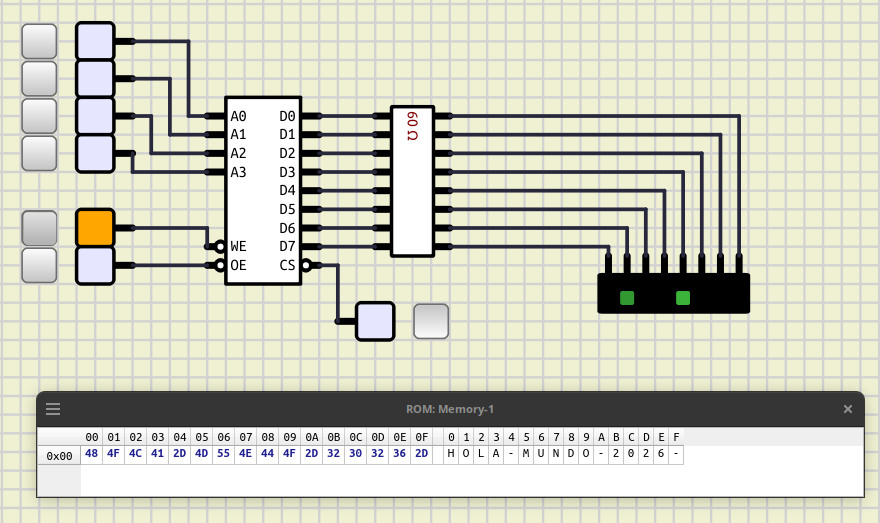Click the 0F column header in table
880x523 pixels.
pyautogui.click(x=421, y=437)
